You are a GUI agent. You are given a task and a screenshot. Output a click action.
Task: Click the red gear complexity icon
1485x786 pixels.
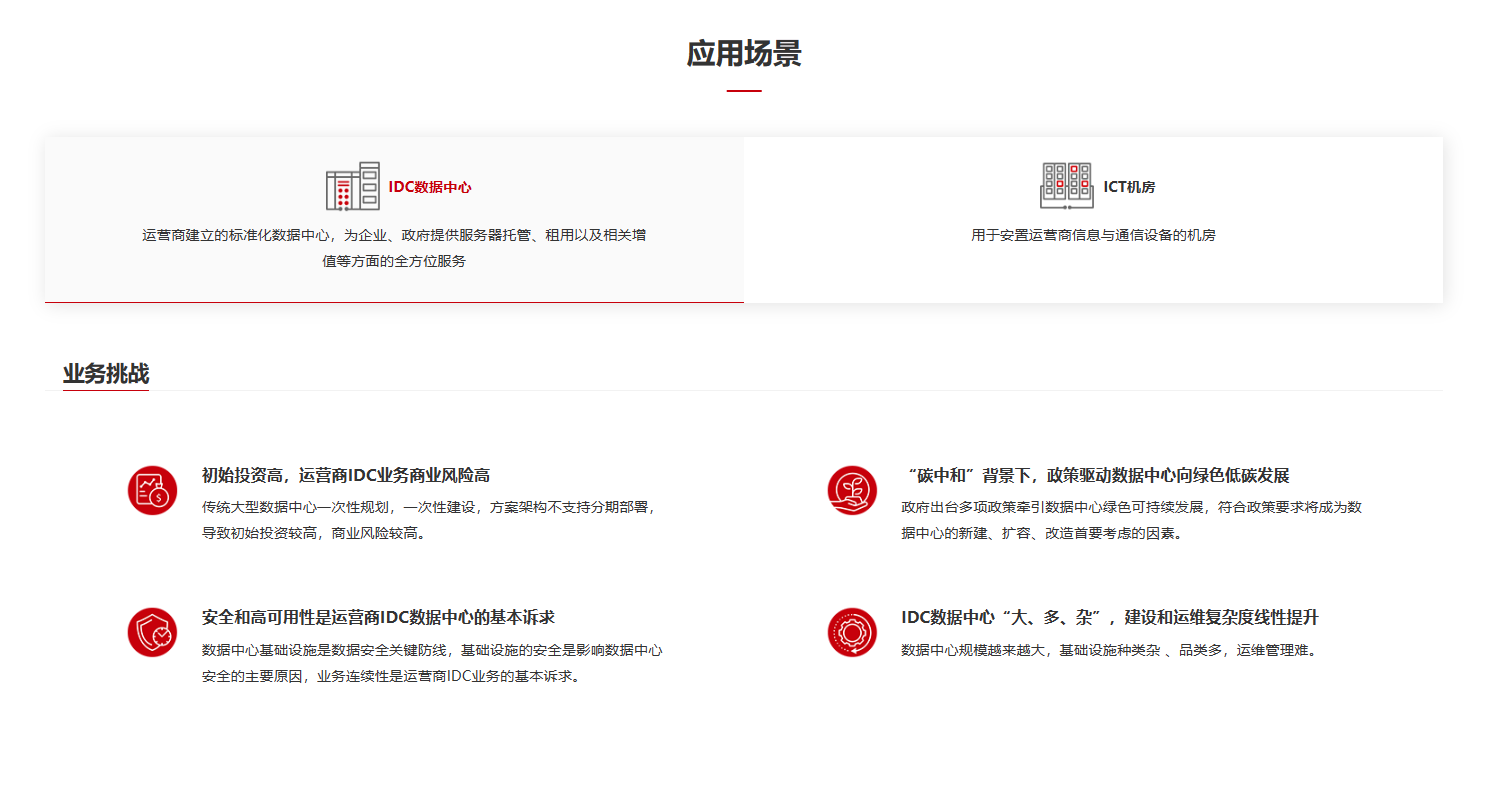(x=852, y=632)
